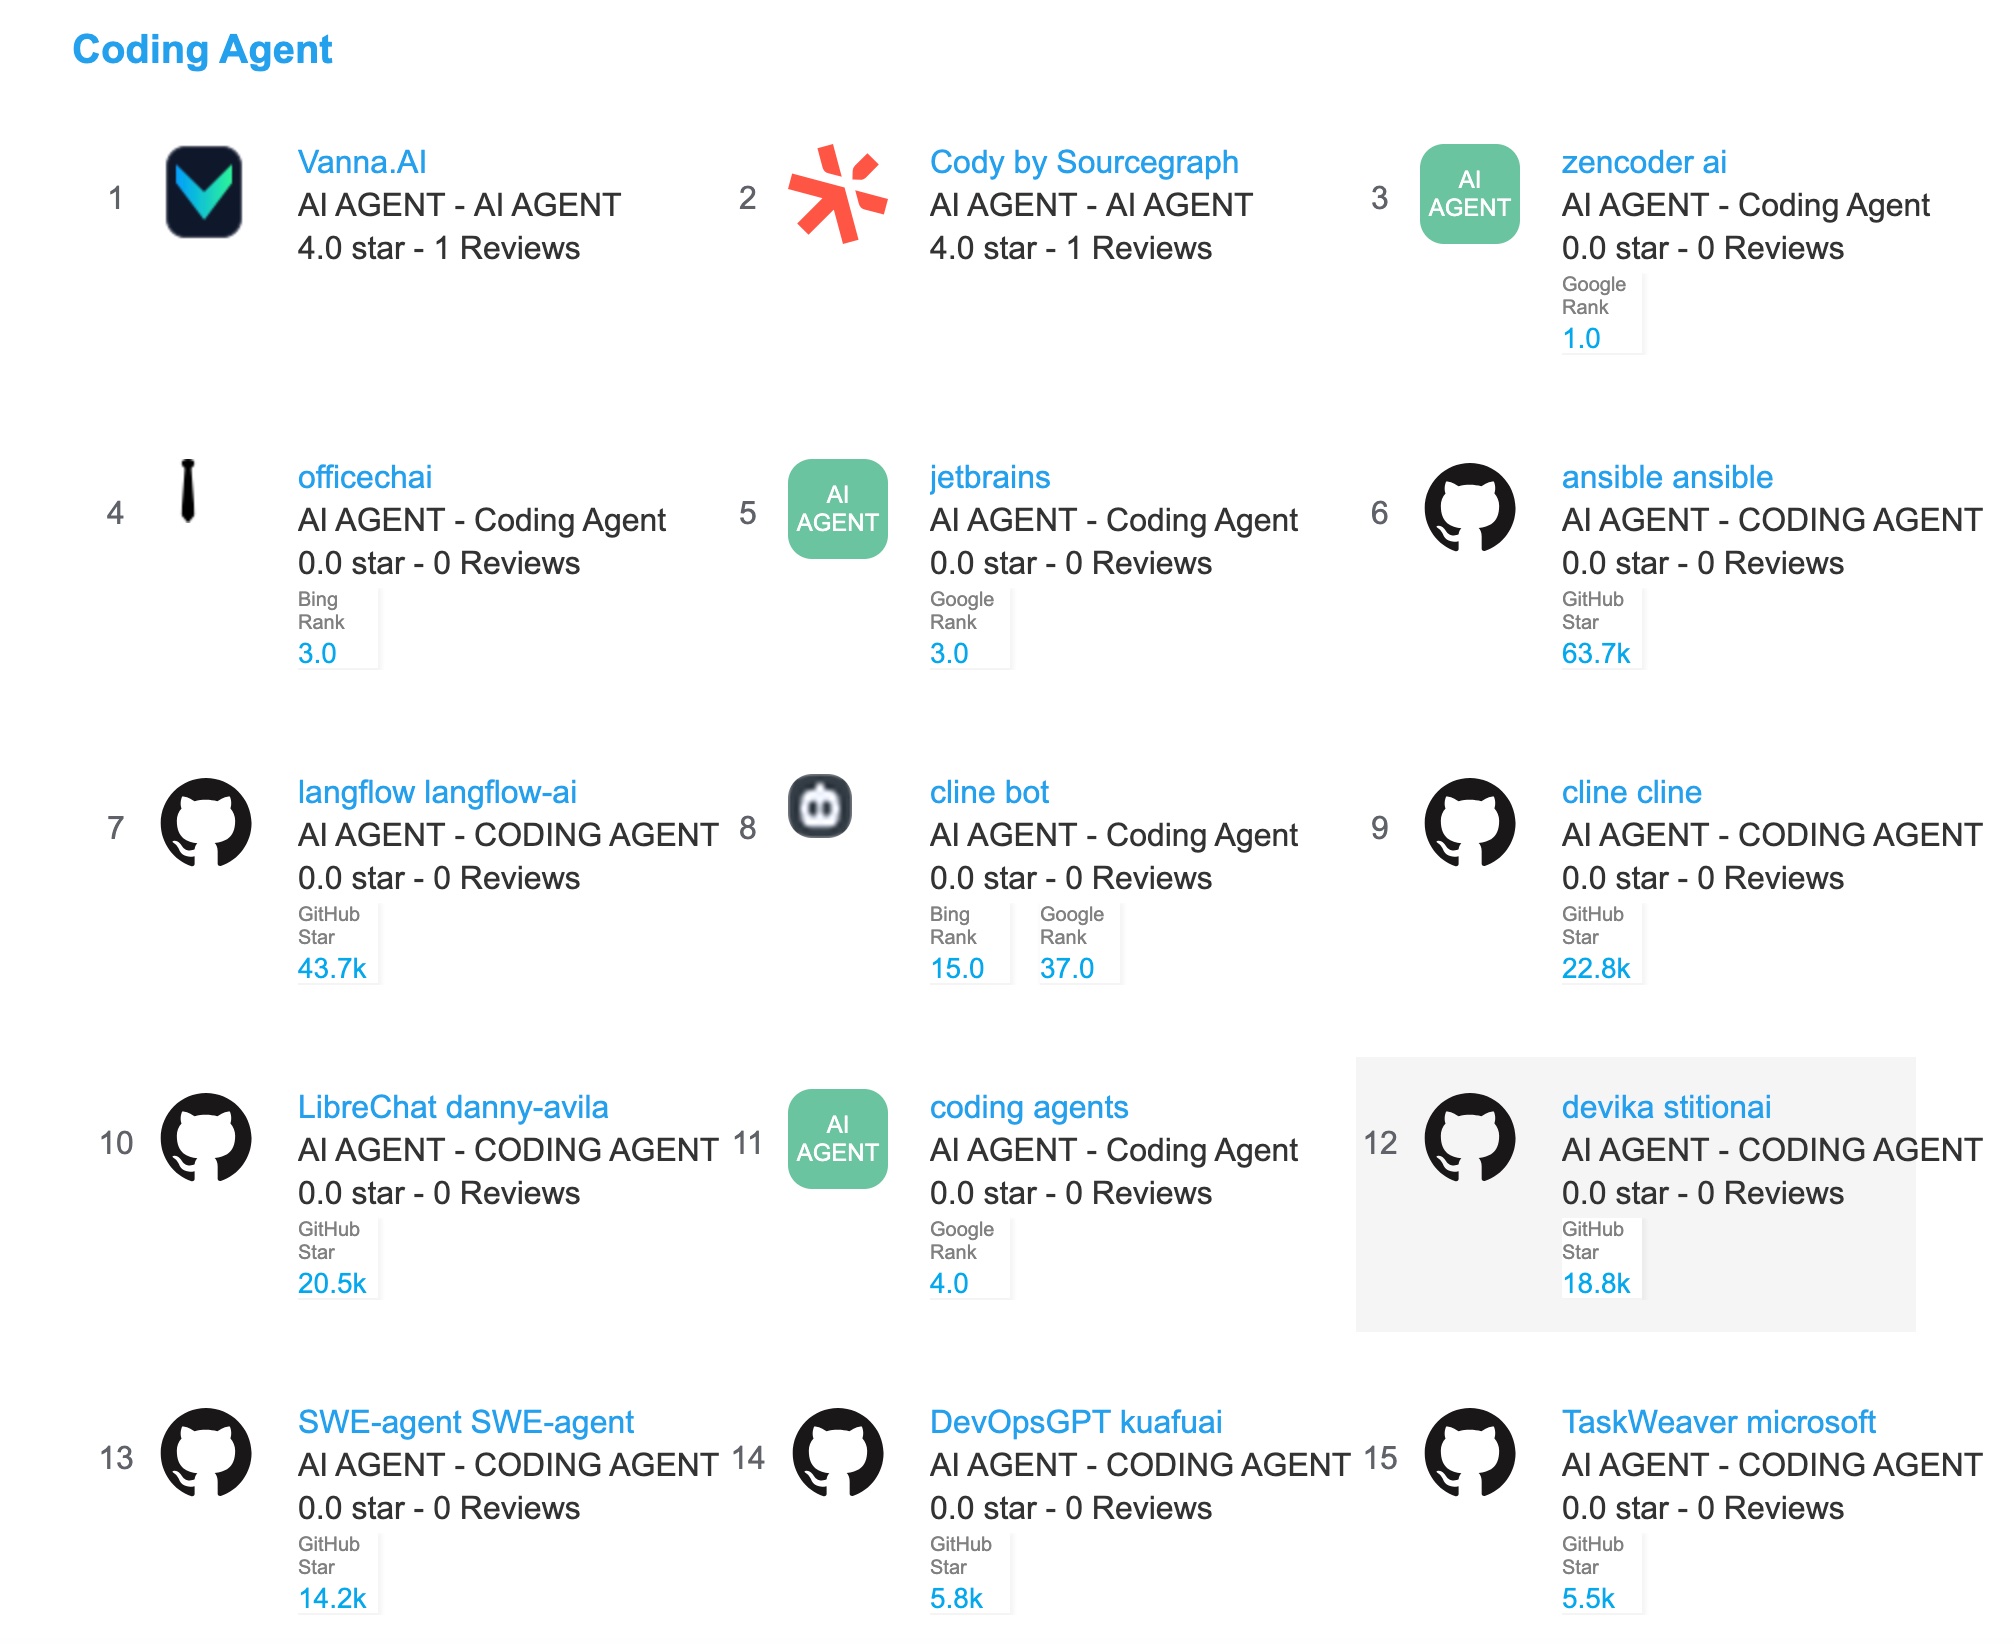The width and height of the screenshot is (2014, 1644).
Task: Click the GitHub icon for DevOpsGPT kuafuai
Action: (837, 1453)
